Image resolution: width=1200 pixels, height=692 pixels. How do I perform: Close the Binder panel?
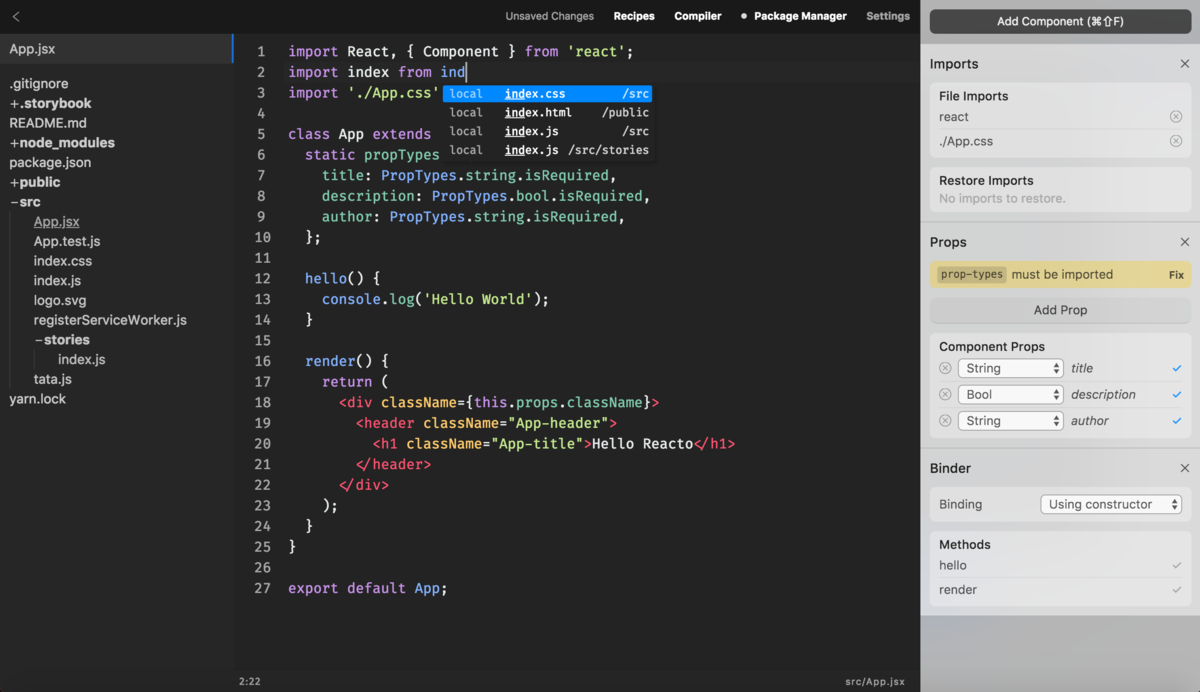tap(1184, 467)
